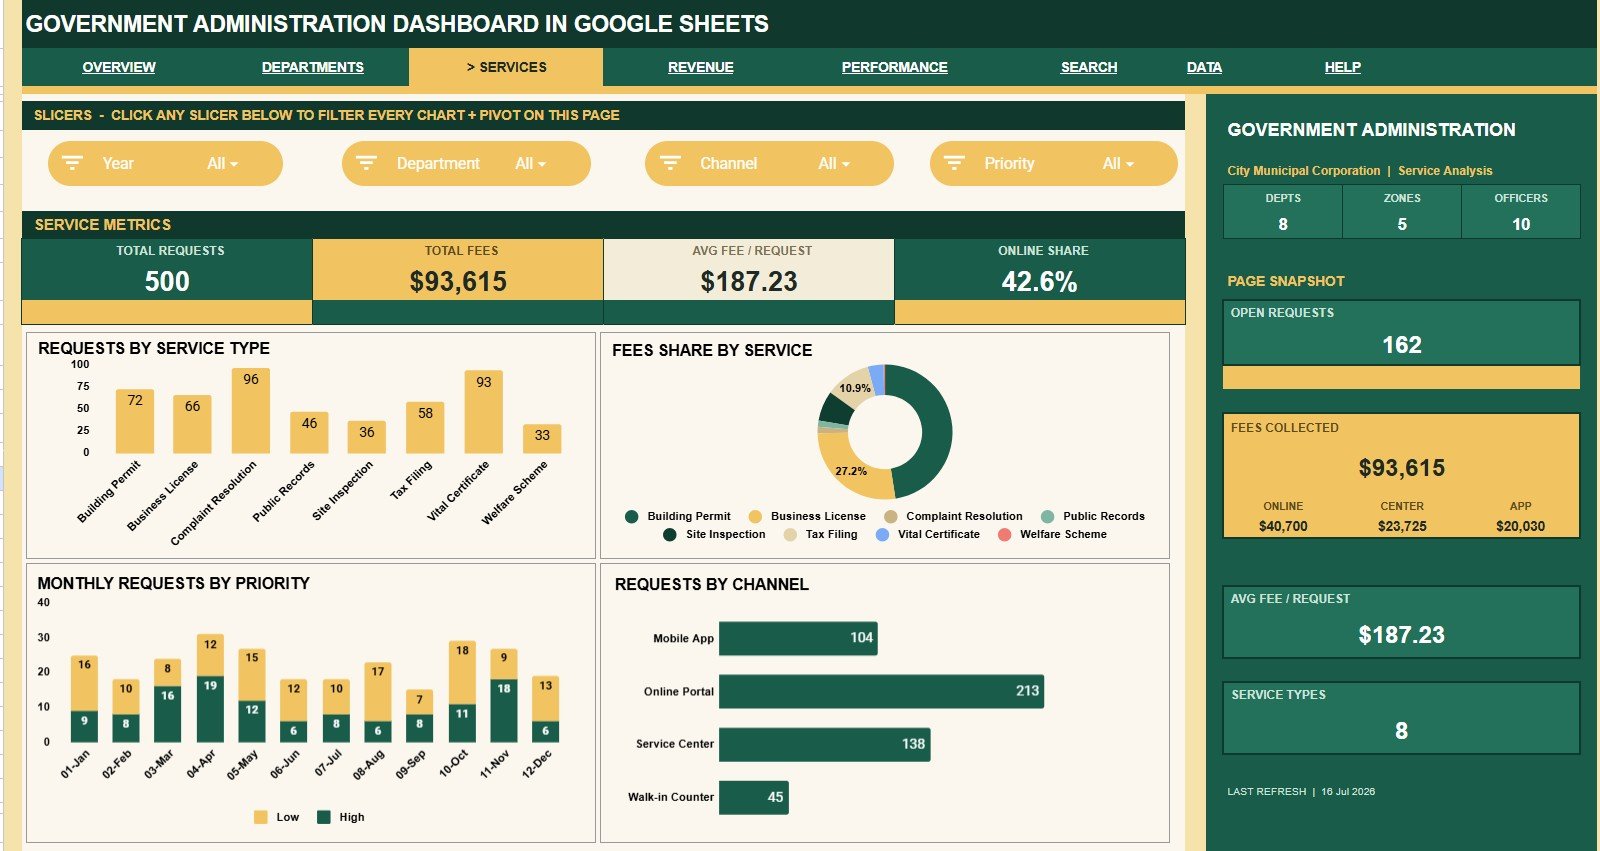Select the Public Records bar labeled 46
The height and width of the screenshot is (851, 1600).
(x=309, y=433)
